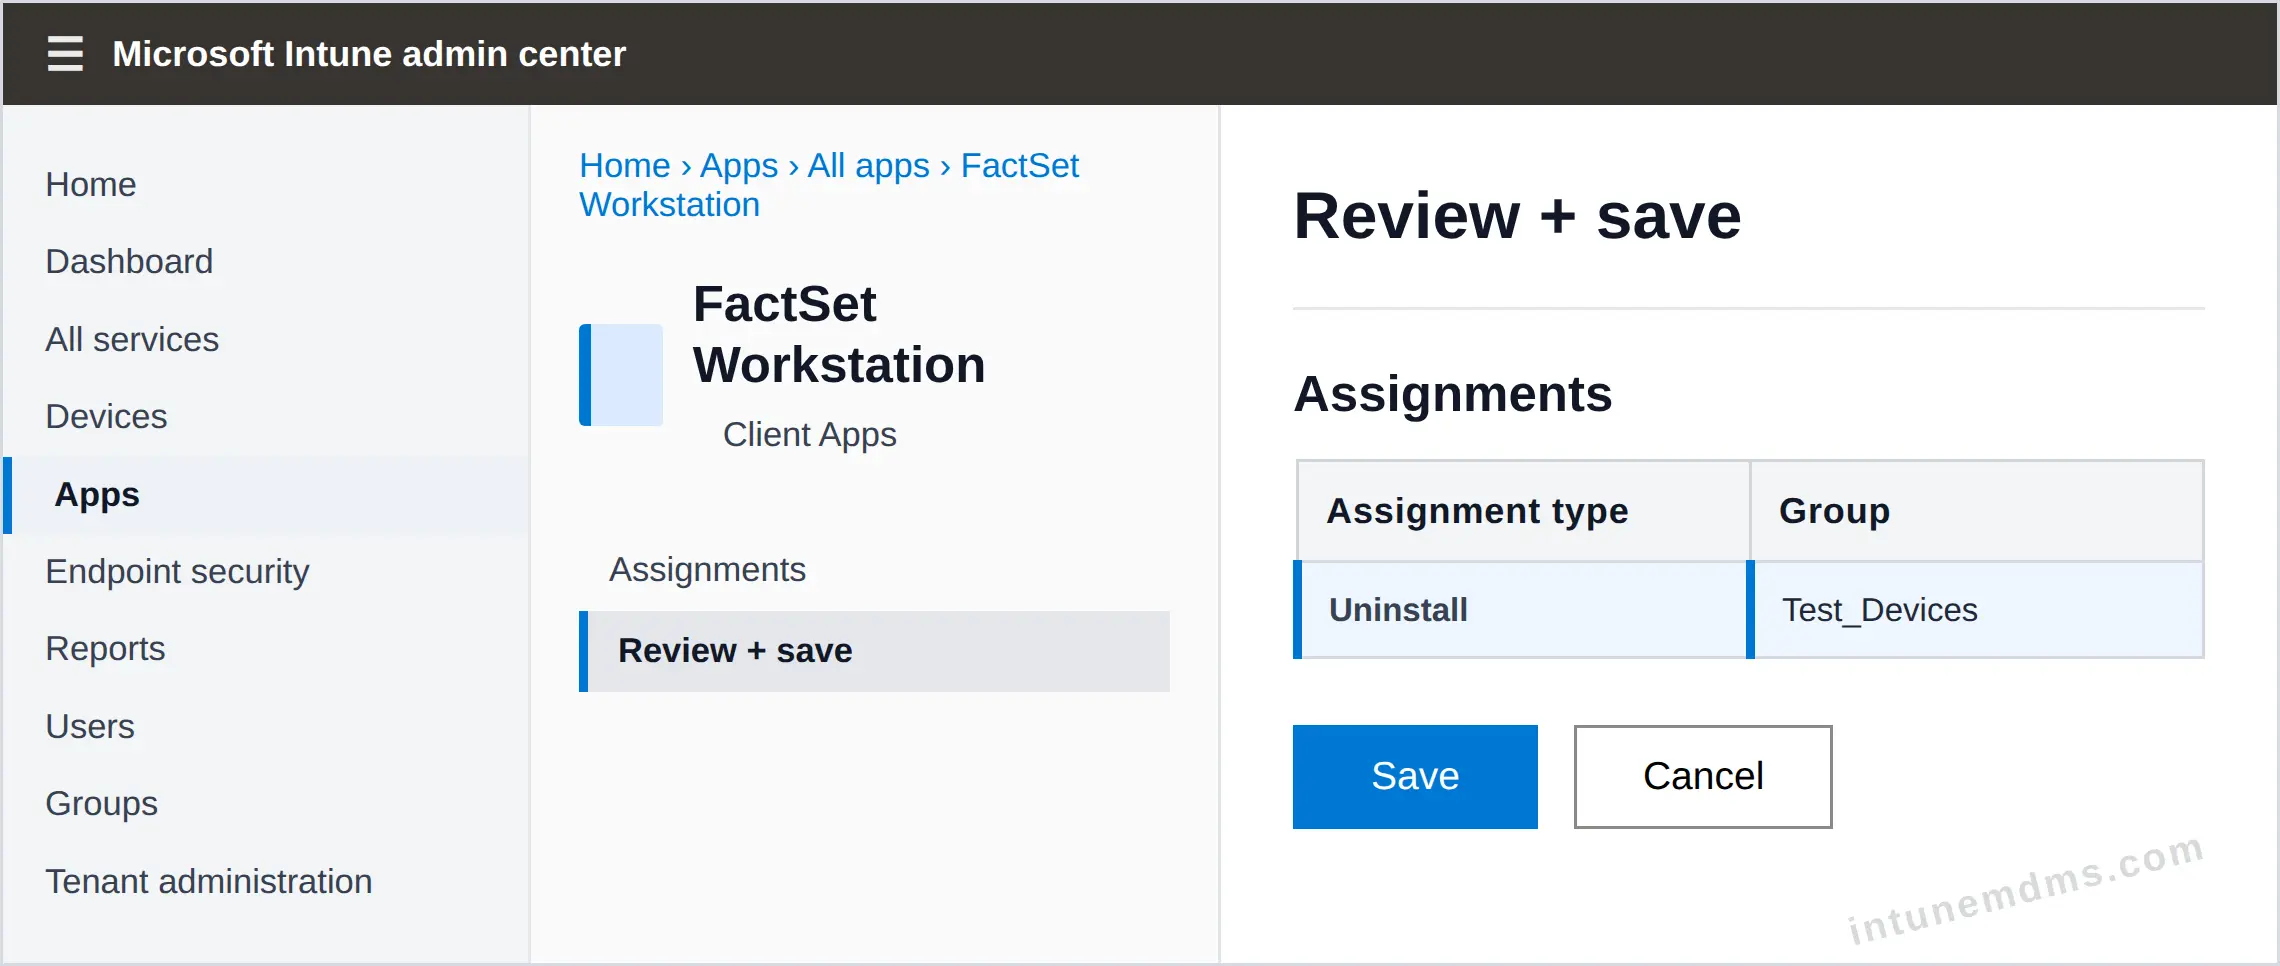Click the Client Apps subtitle
The width and height of the screenshot is (2280, 966).
pos(809,435)
